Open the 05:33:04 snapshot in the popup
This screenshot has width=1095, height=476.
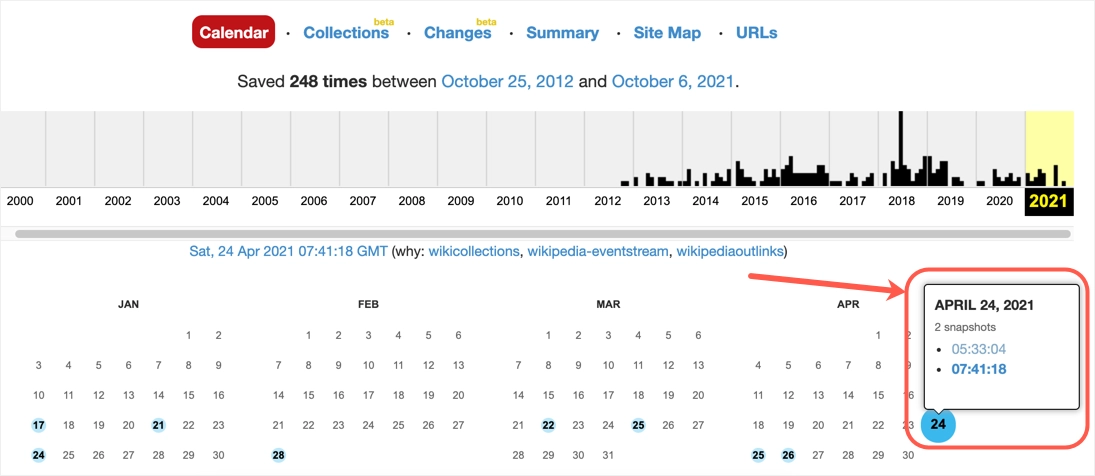pos(977,349)
